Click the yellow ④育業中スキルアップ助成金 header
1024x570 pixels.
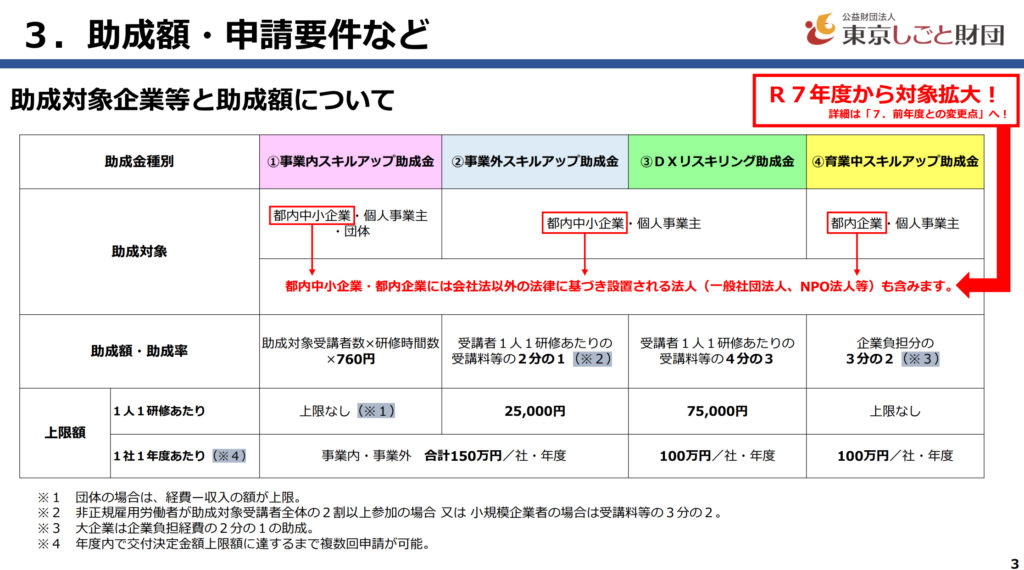895,161
